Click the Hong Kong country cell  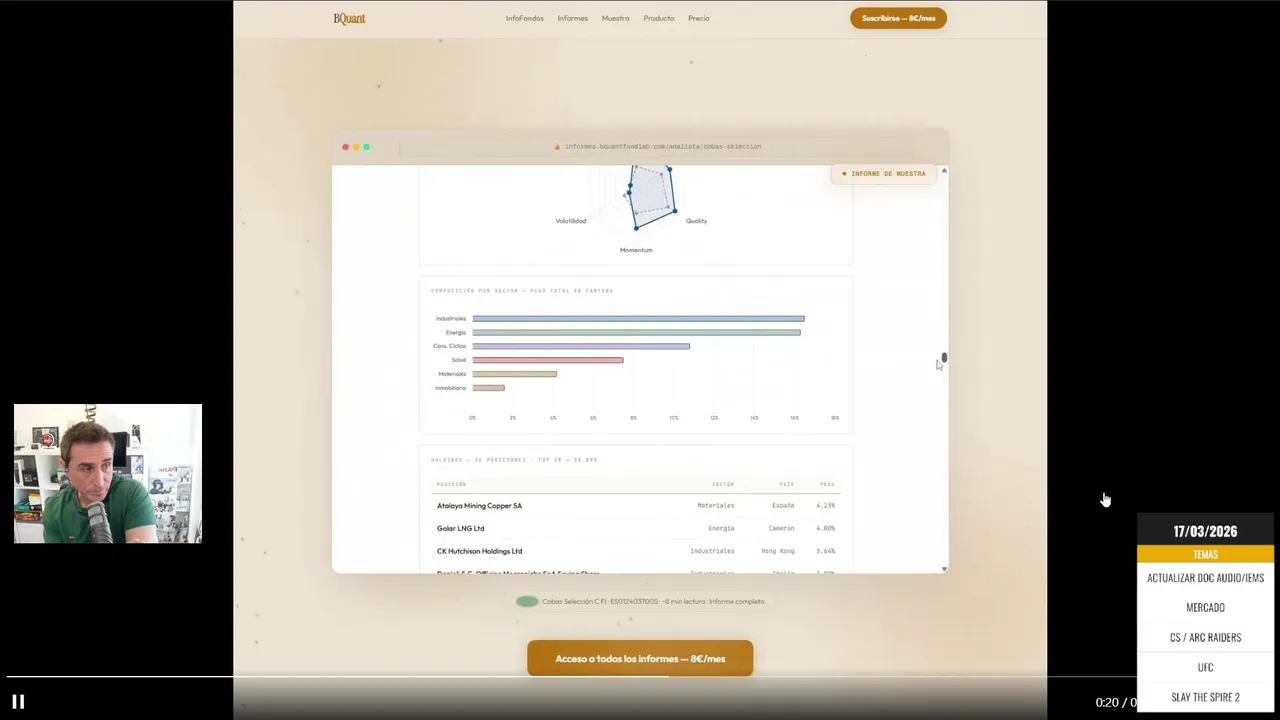coord(777,551)
